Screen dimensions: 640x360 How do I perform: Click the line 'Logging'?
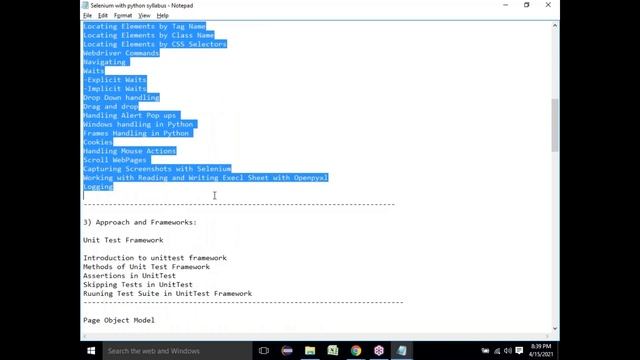click(98, 187)
